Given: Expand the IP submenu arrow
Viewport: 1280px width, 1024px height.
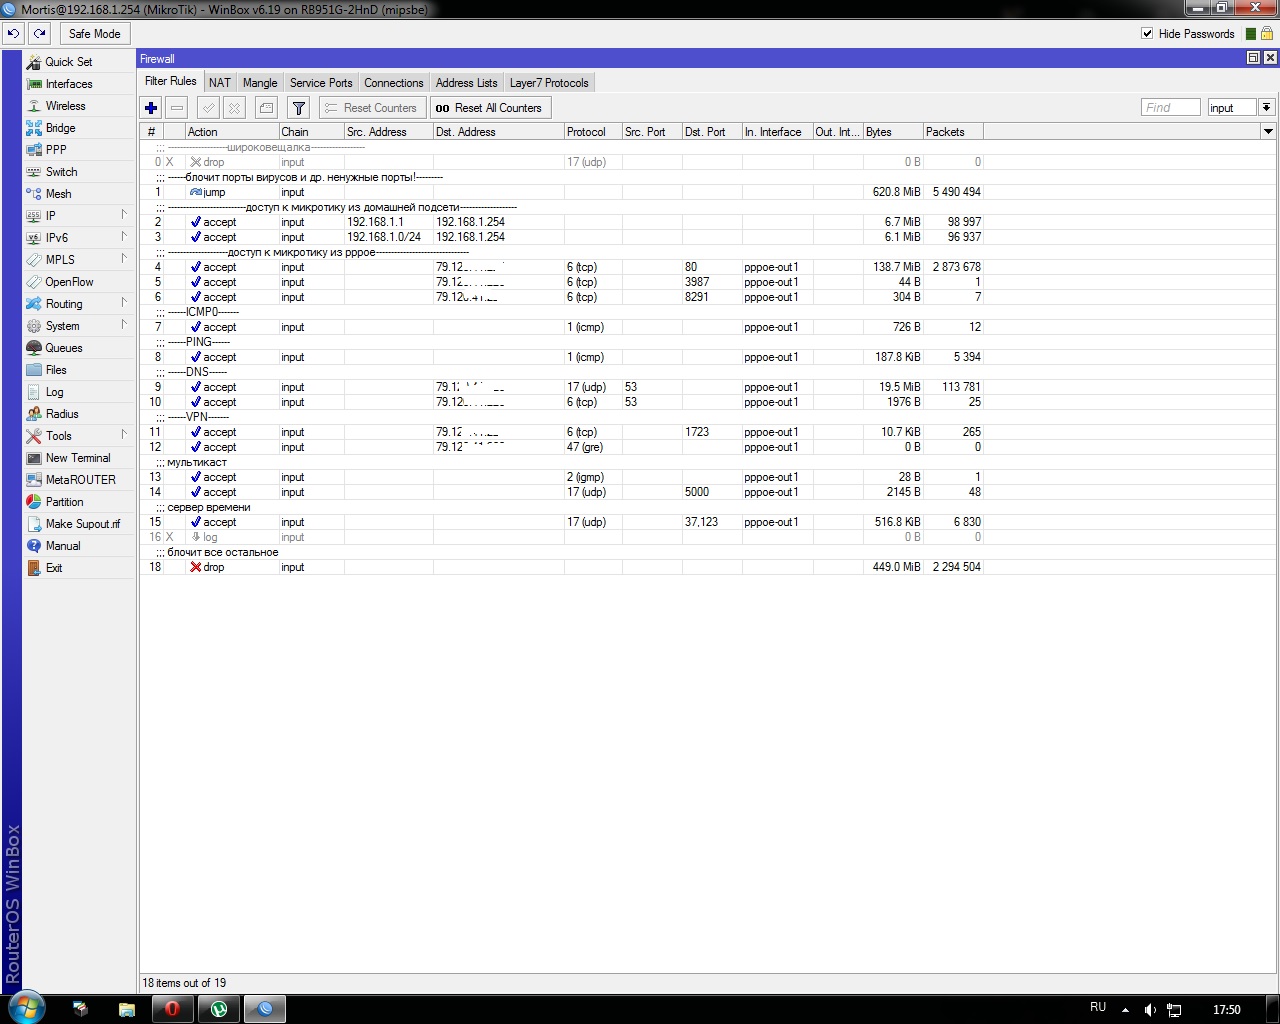Looking at the screenshot, I should [124, 215].
